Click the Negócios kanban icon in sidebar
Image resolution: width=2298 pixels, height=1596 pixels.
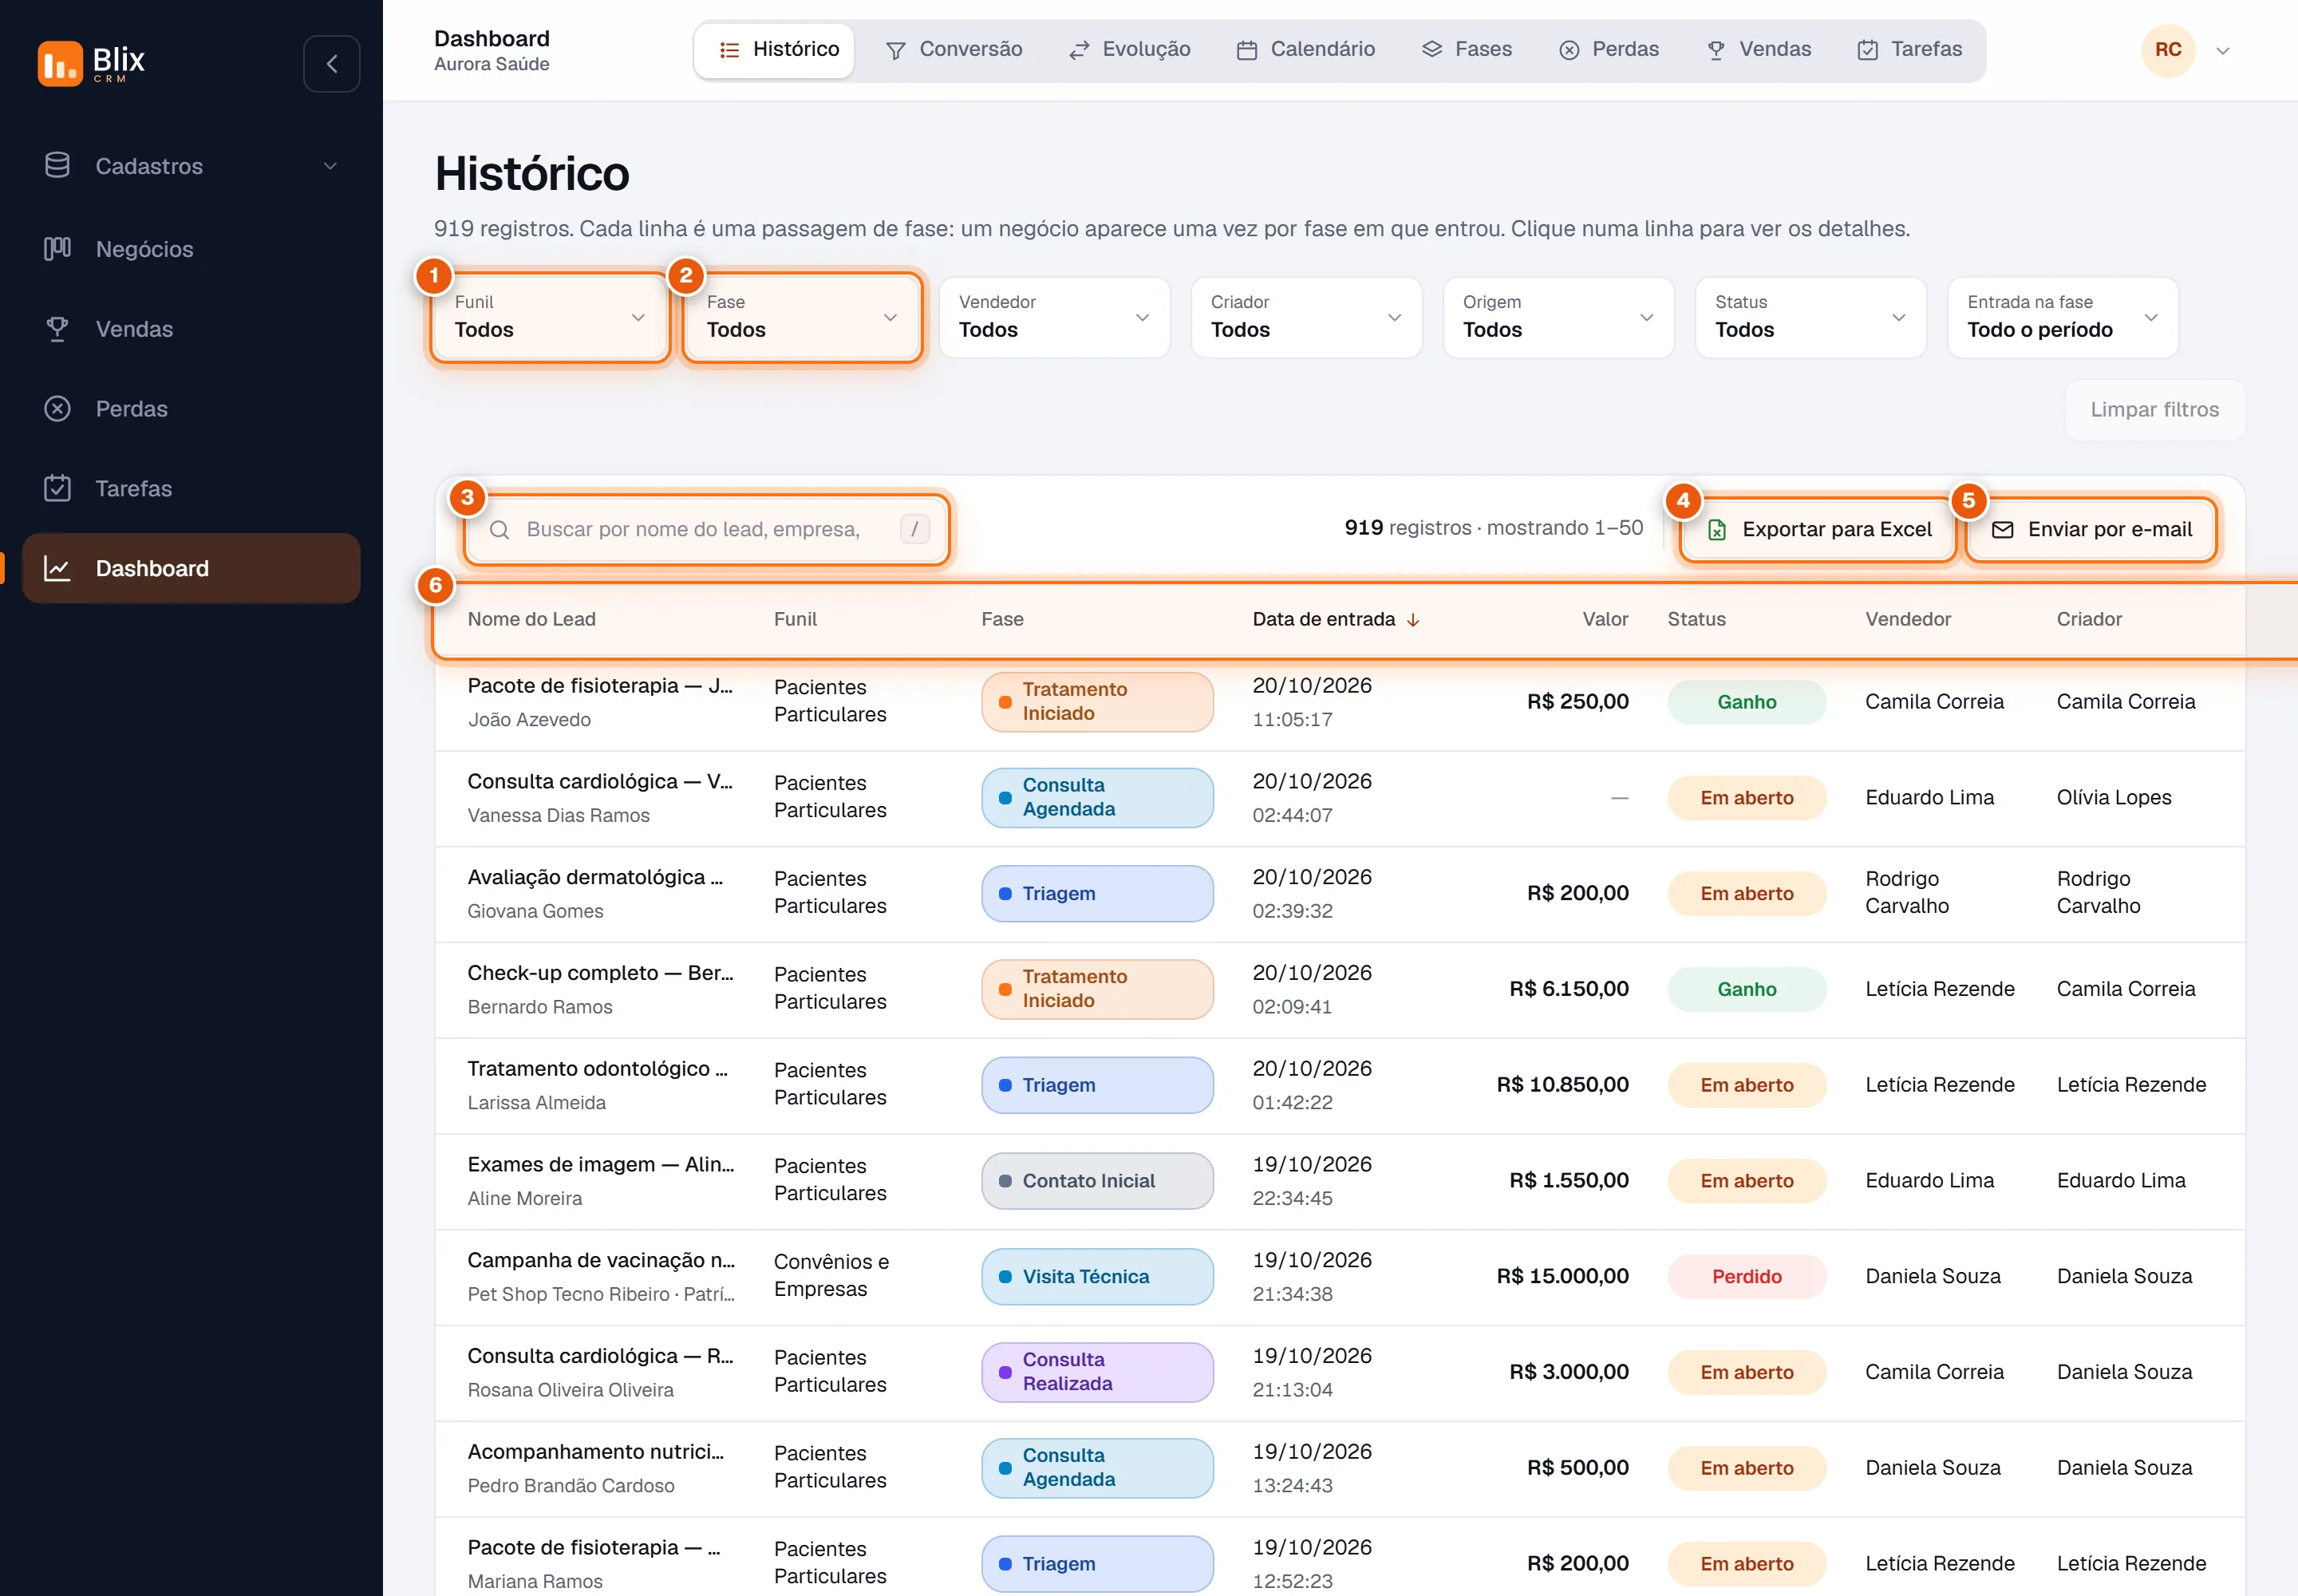click(x=57, y=248)
